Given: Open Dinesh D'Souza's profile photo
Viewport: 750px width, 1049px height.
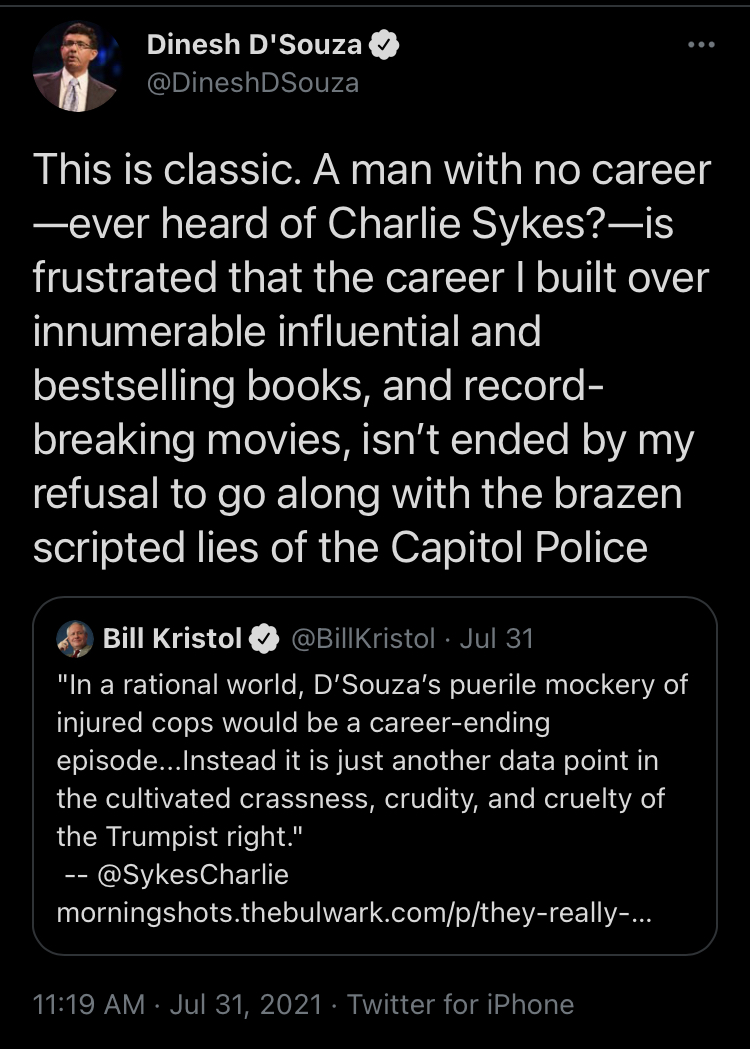Looking at the screenshot, I should pyautogui.click(x=76, y=66).
